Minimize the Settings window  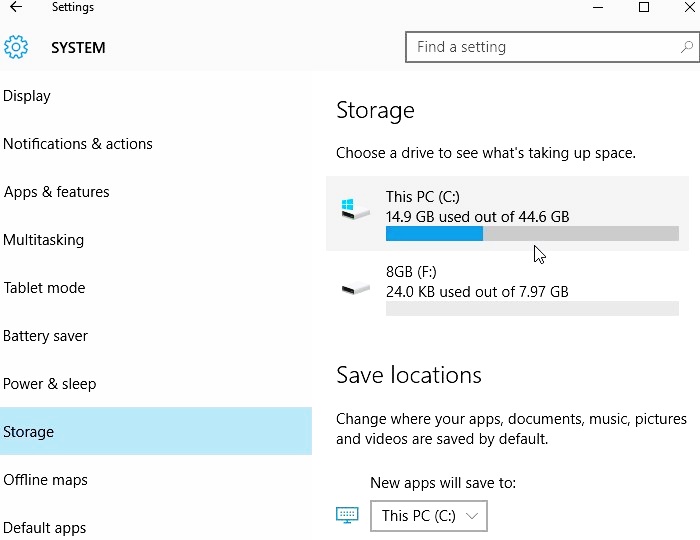[598, 7]
